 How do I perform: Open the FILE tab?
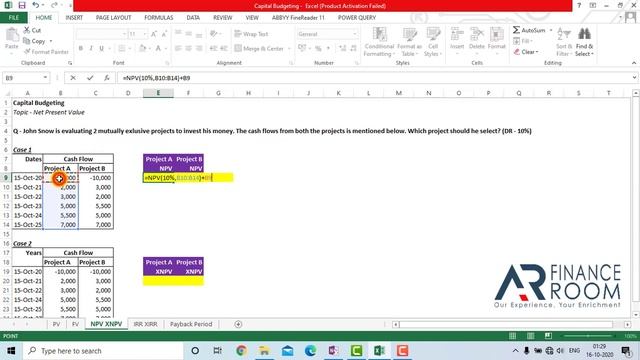tap(14, 18)
